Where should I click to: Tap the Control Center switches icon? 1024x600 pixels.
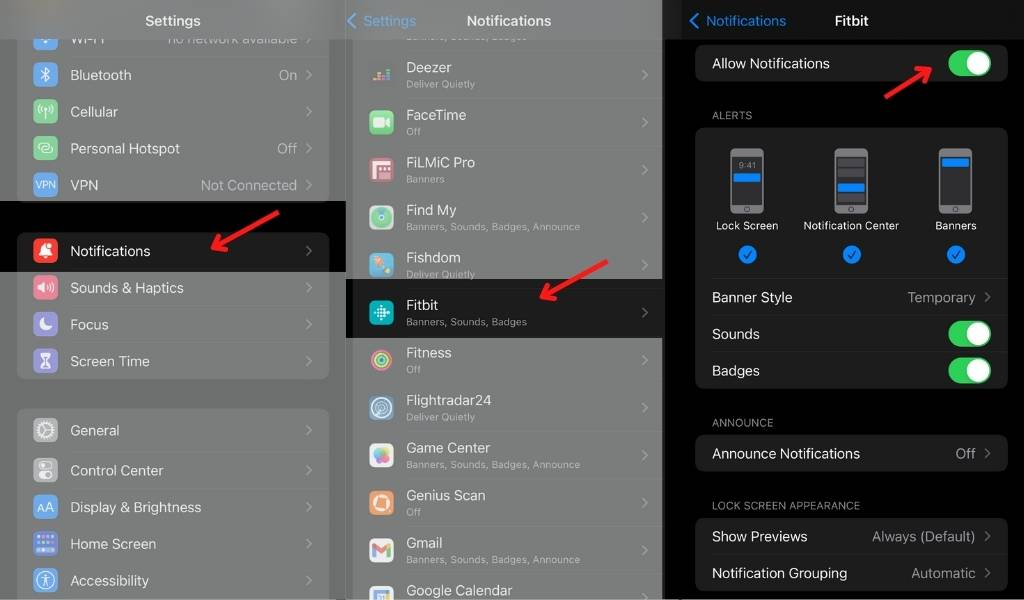[x=45, y=470]
